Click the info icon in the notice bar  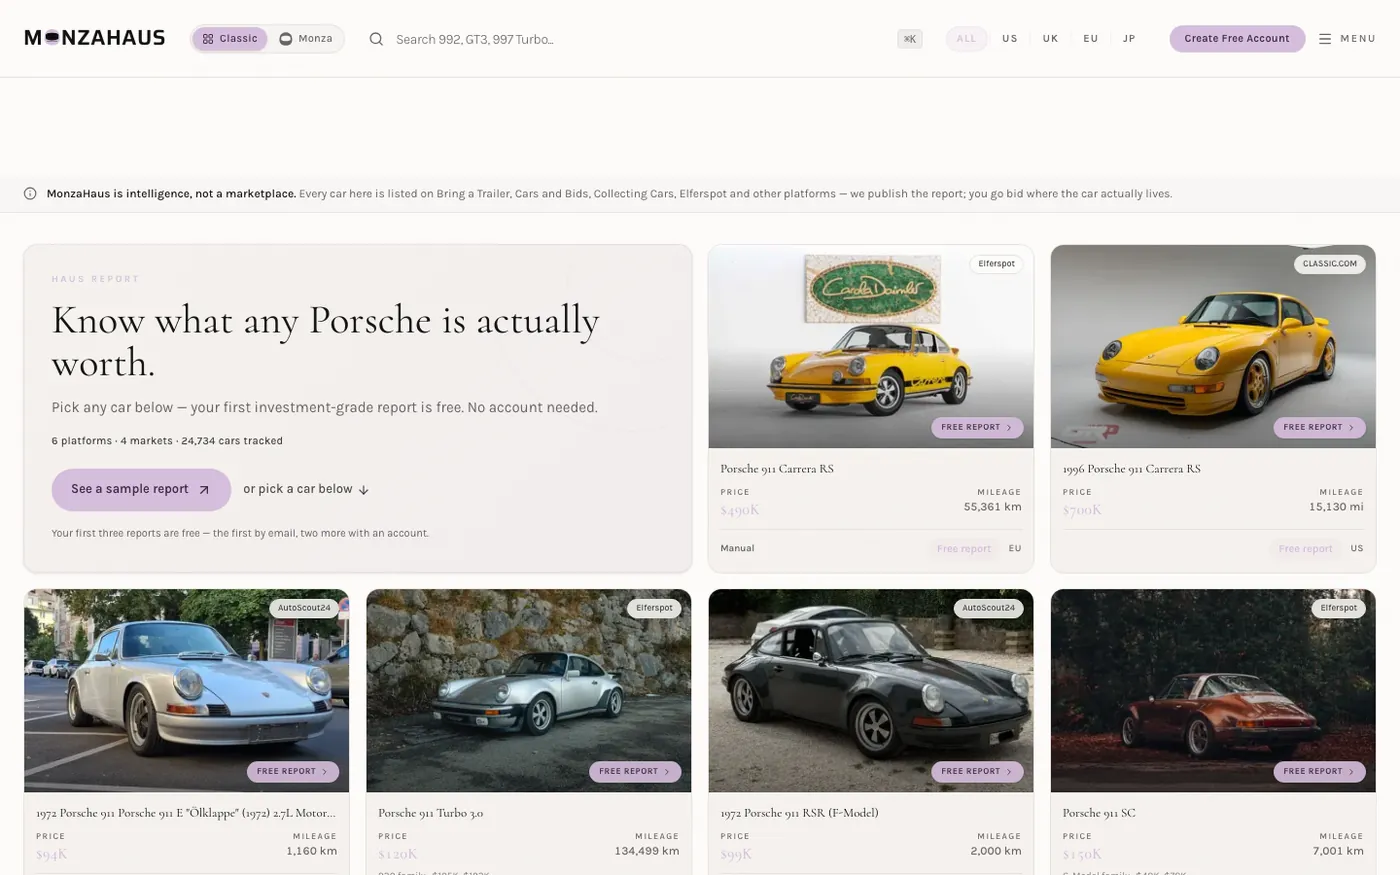[x=30, y=194]
